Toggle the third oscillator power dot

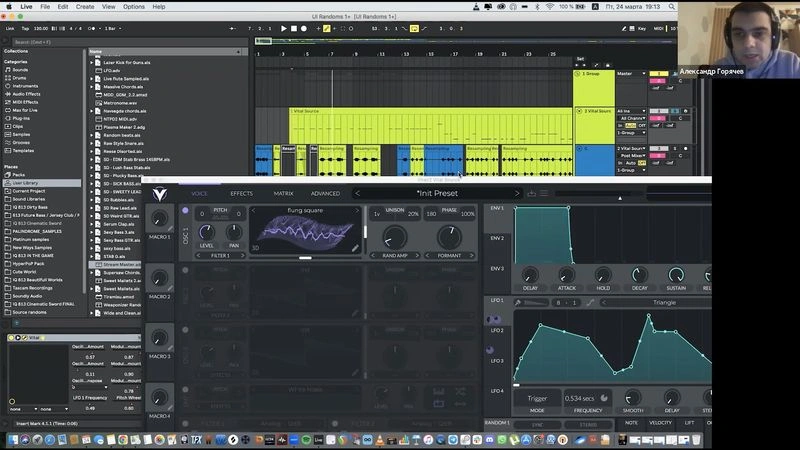[185, 330]
